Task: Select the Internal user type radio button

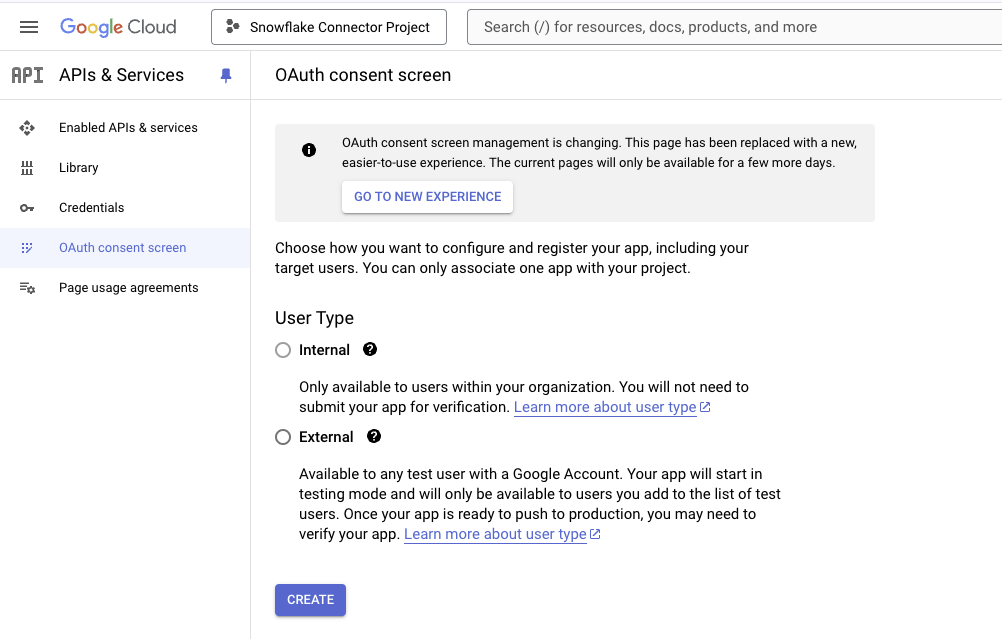Action: [x=283, y=350]
